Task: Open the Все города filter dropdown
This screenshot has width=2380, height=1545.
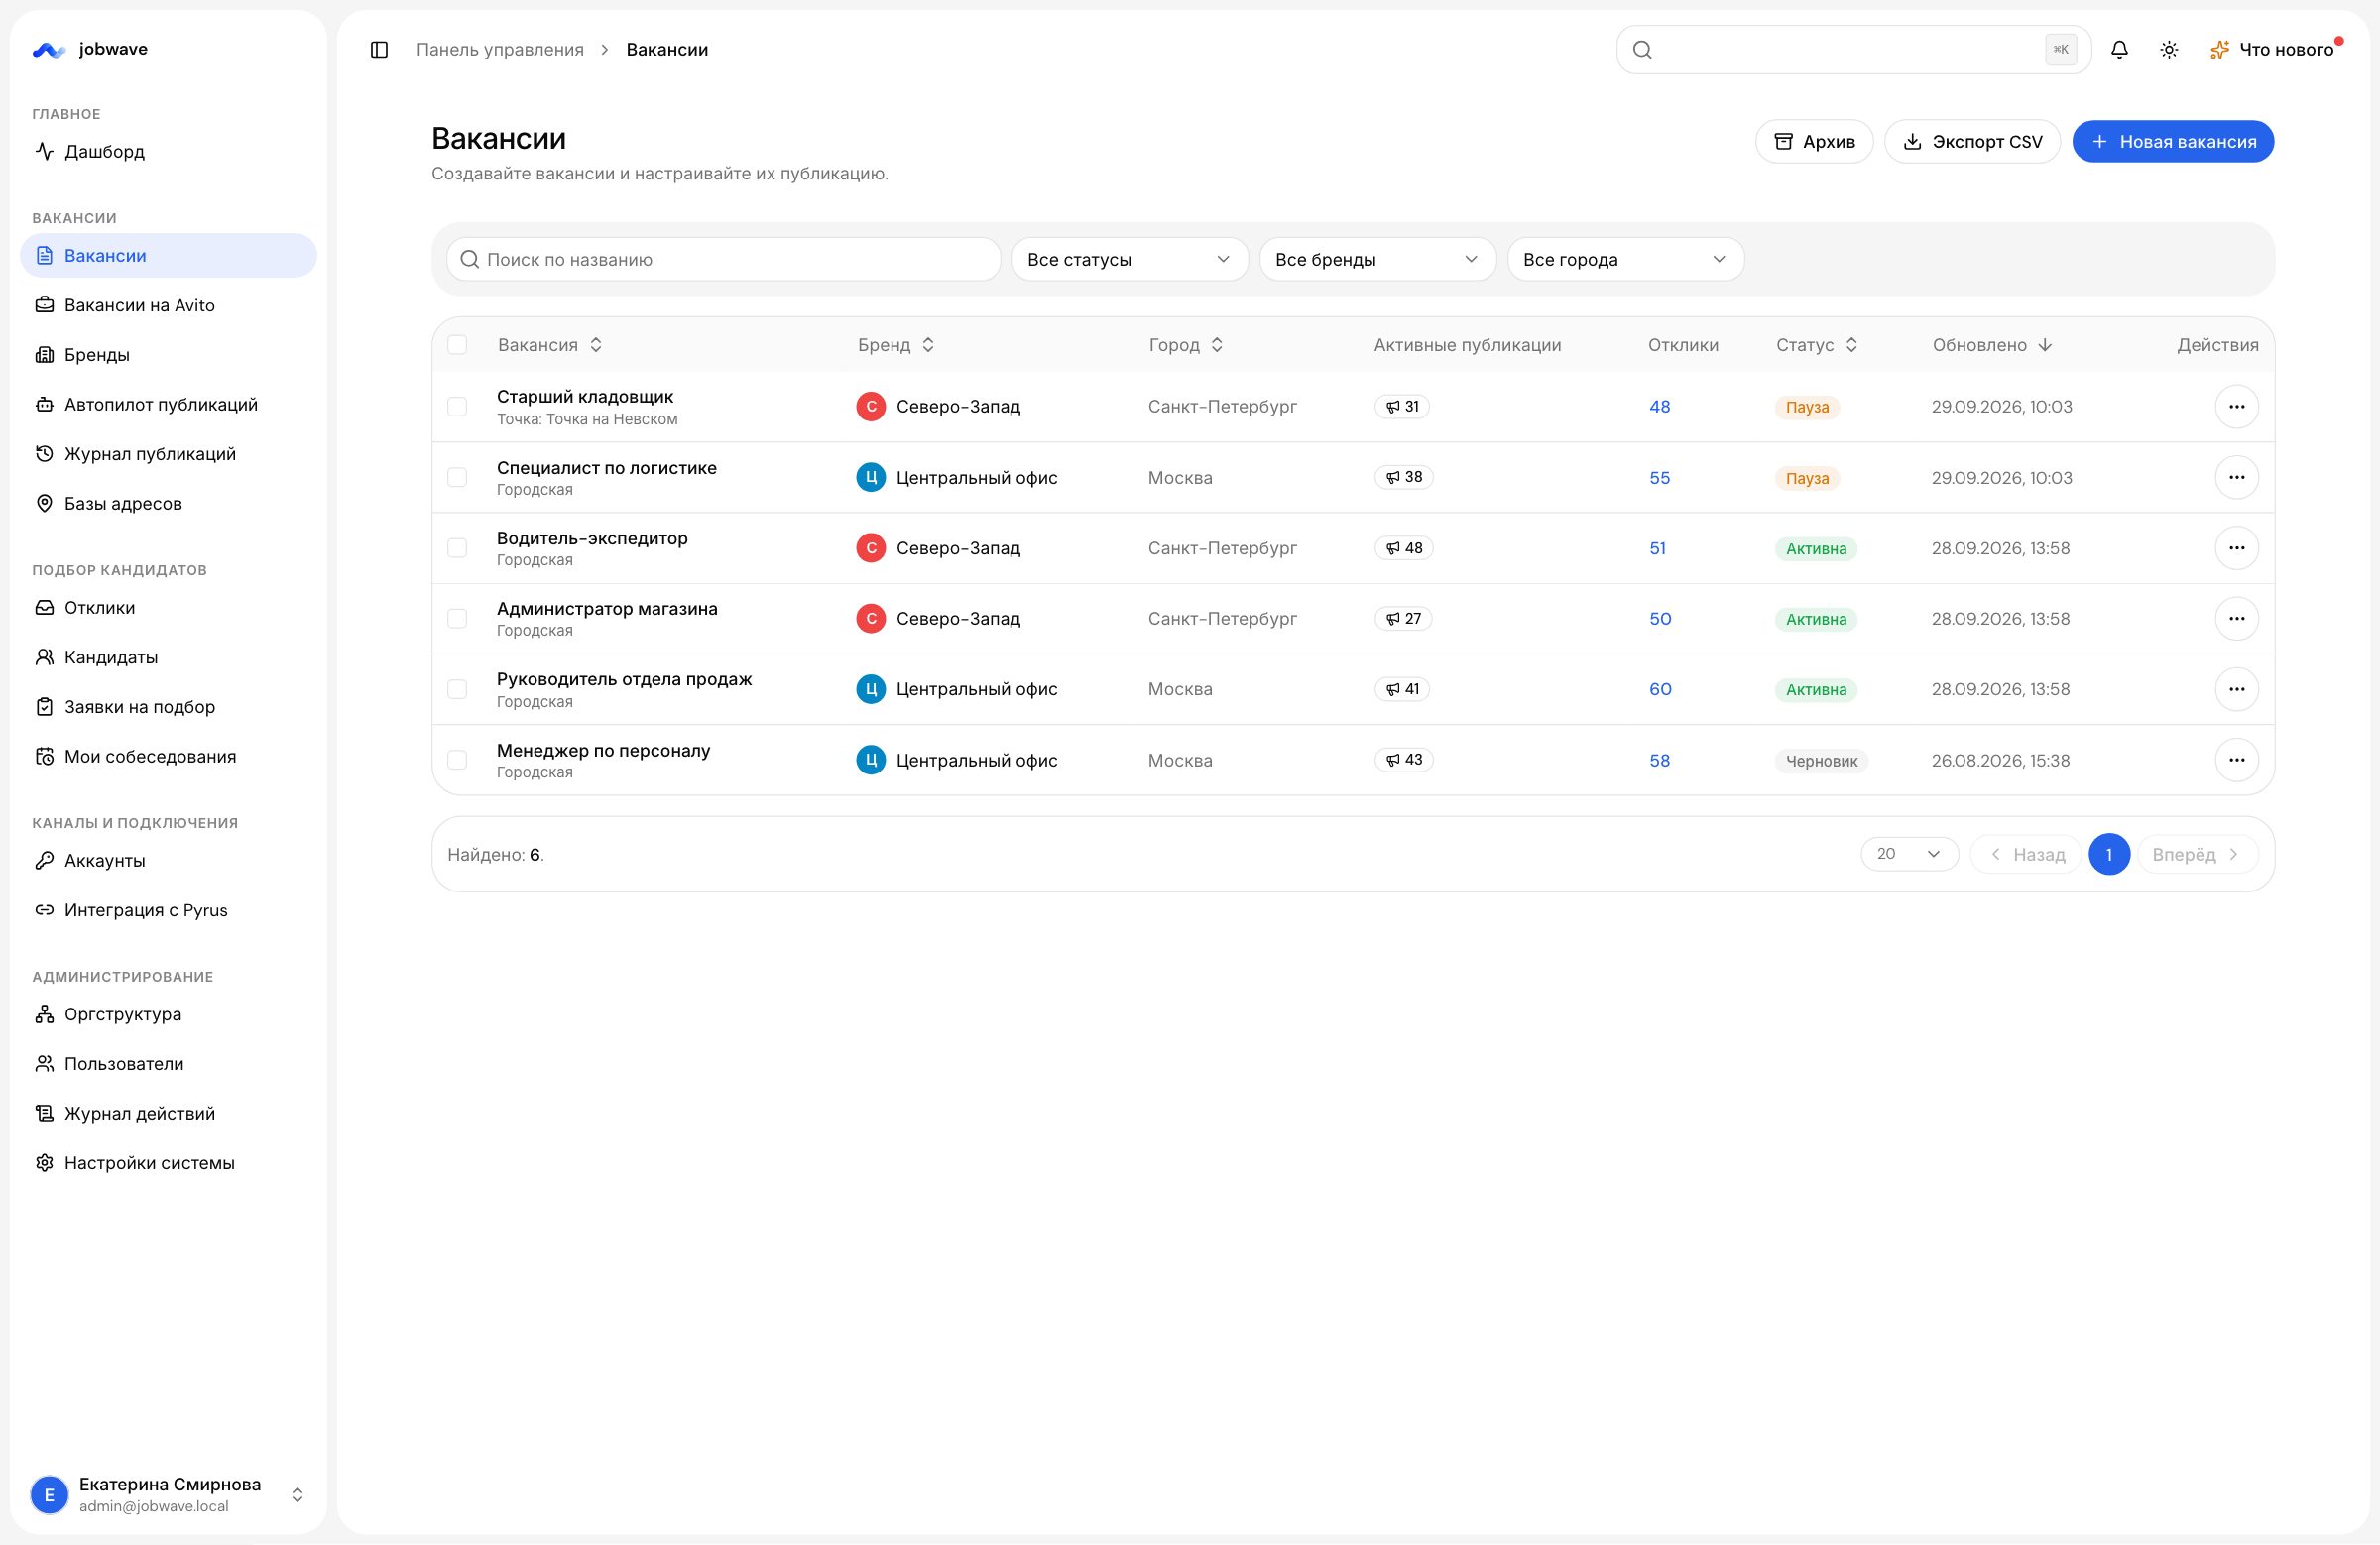Action: pos(1625,259)
